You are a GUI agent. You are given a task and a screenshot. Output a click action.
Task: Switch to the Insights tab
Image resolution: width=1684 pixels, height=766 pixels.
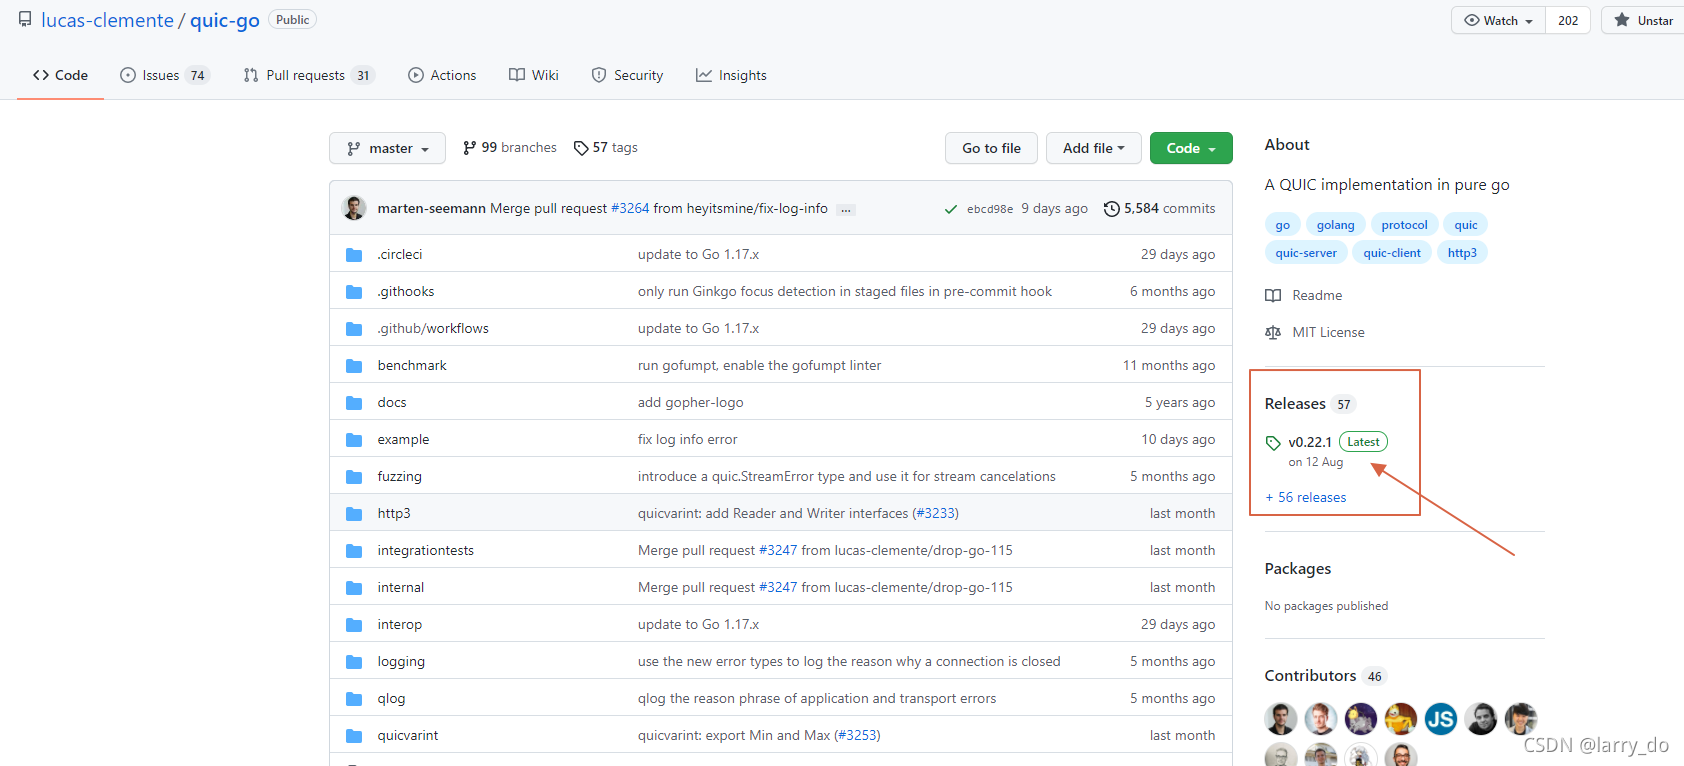coord(731,75)
